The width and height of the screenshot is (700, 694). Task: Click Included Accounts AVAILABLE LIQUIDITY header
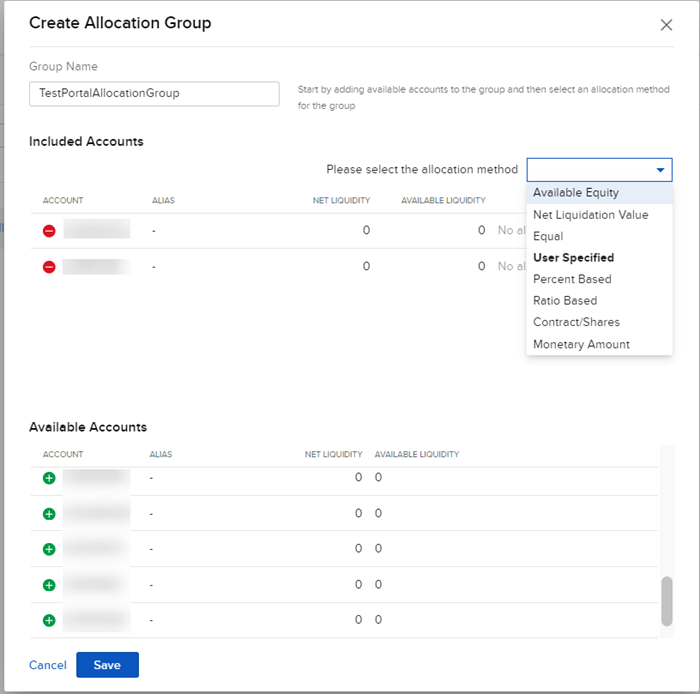coord(443,200)
